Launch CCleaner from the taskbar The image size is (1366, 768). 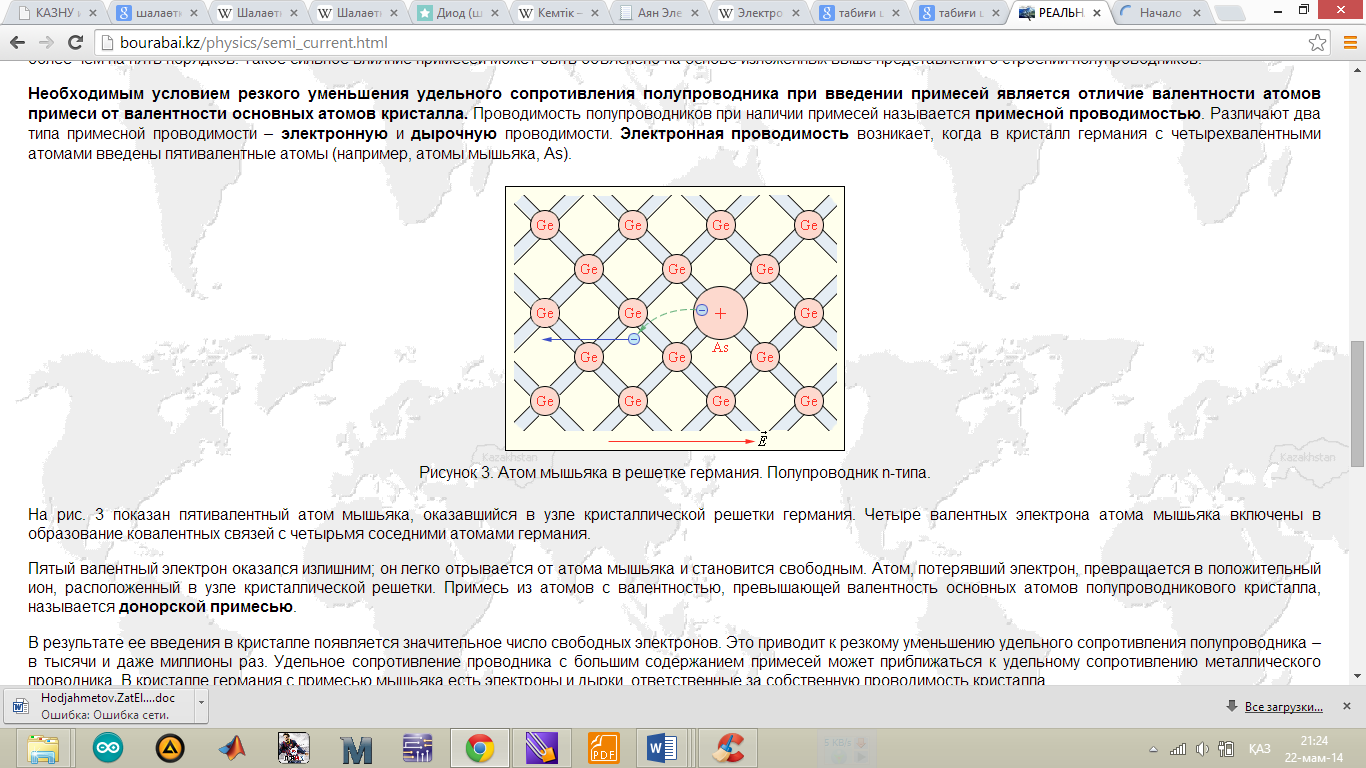click(727, 747)
